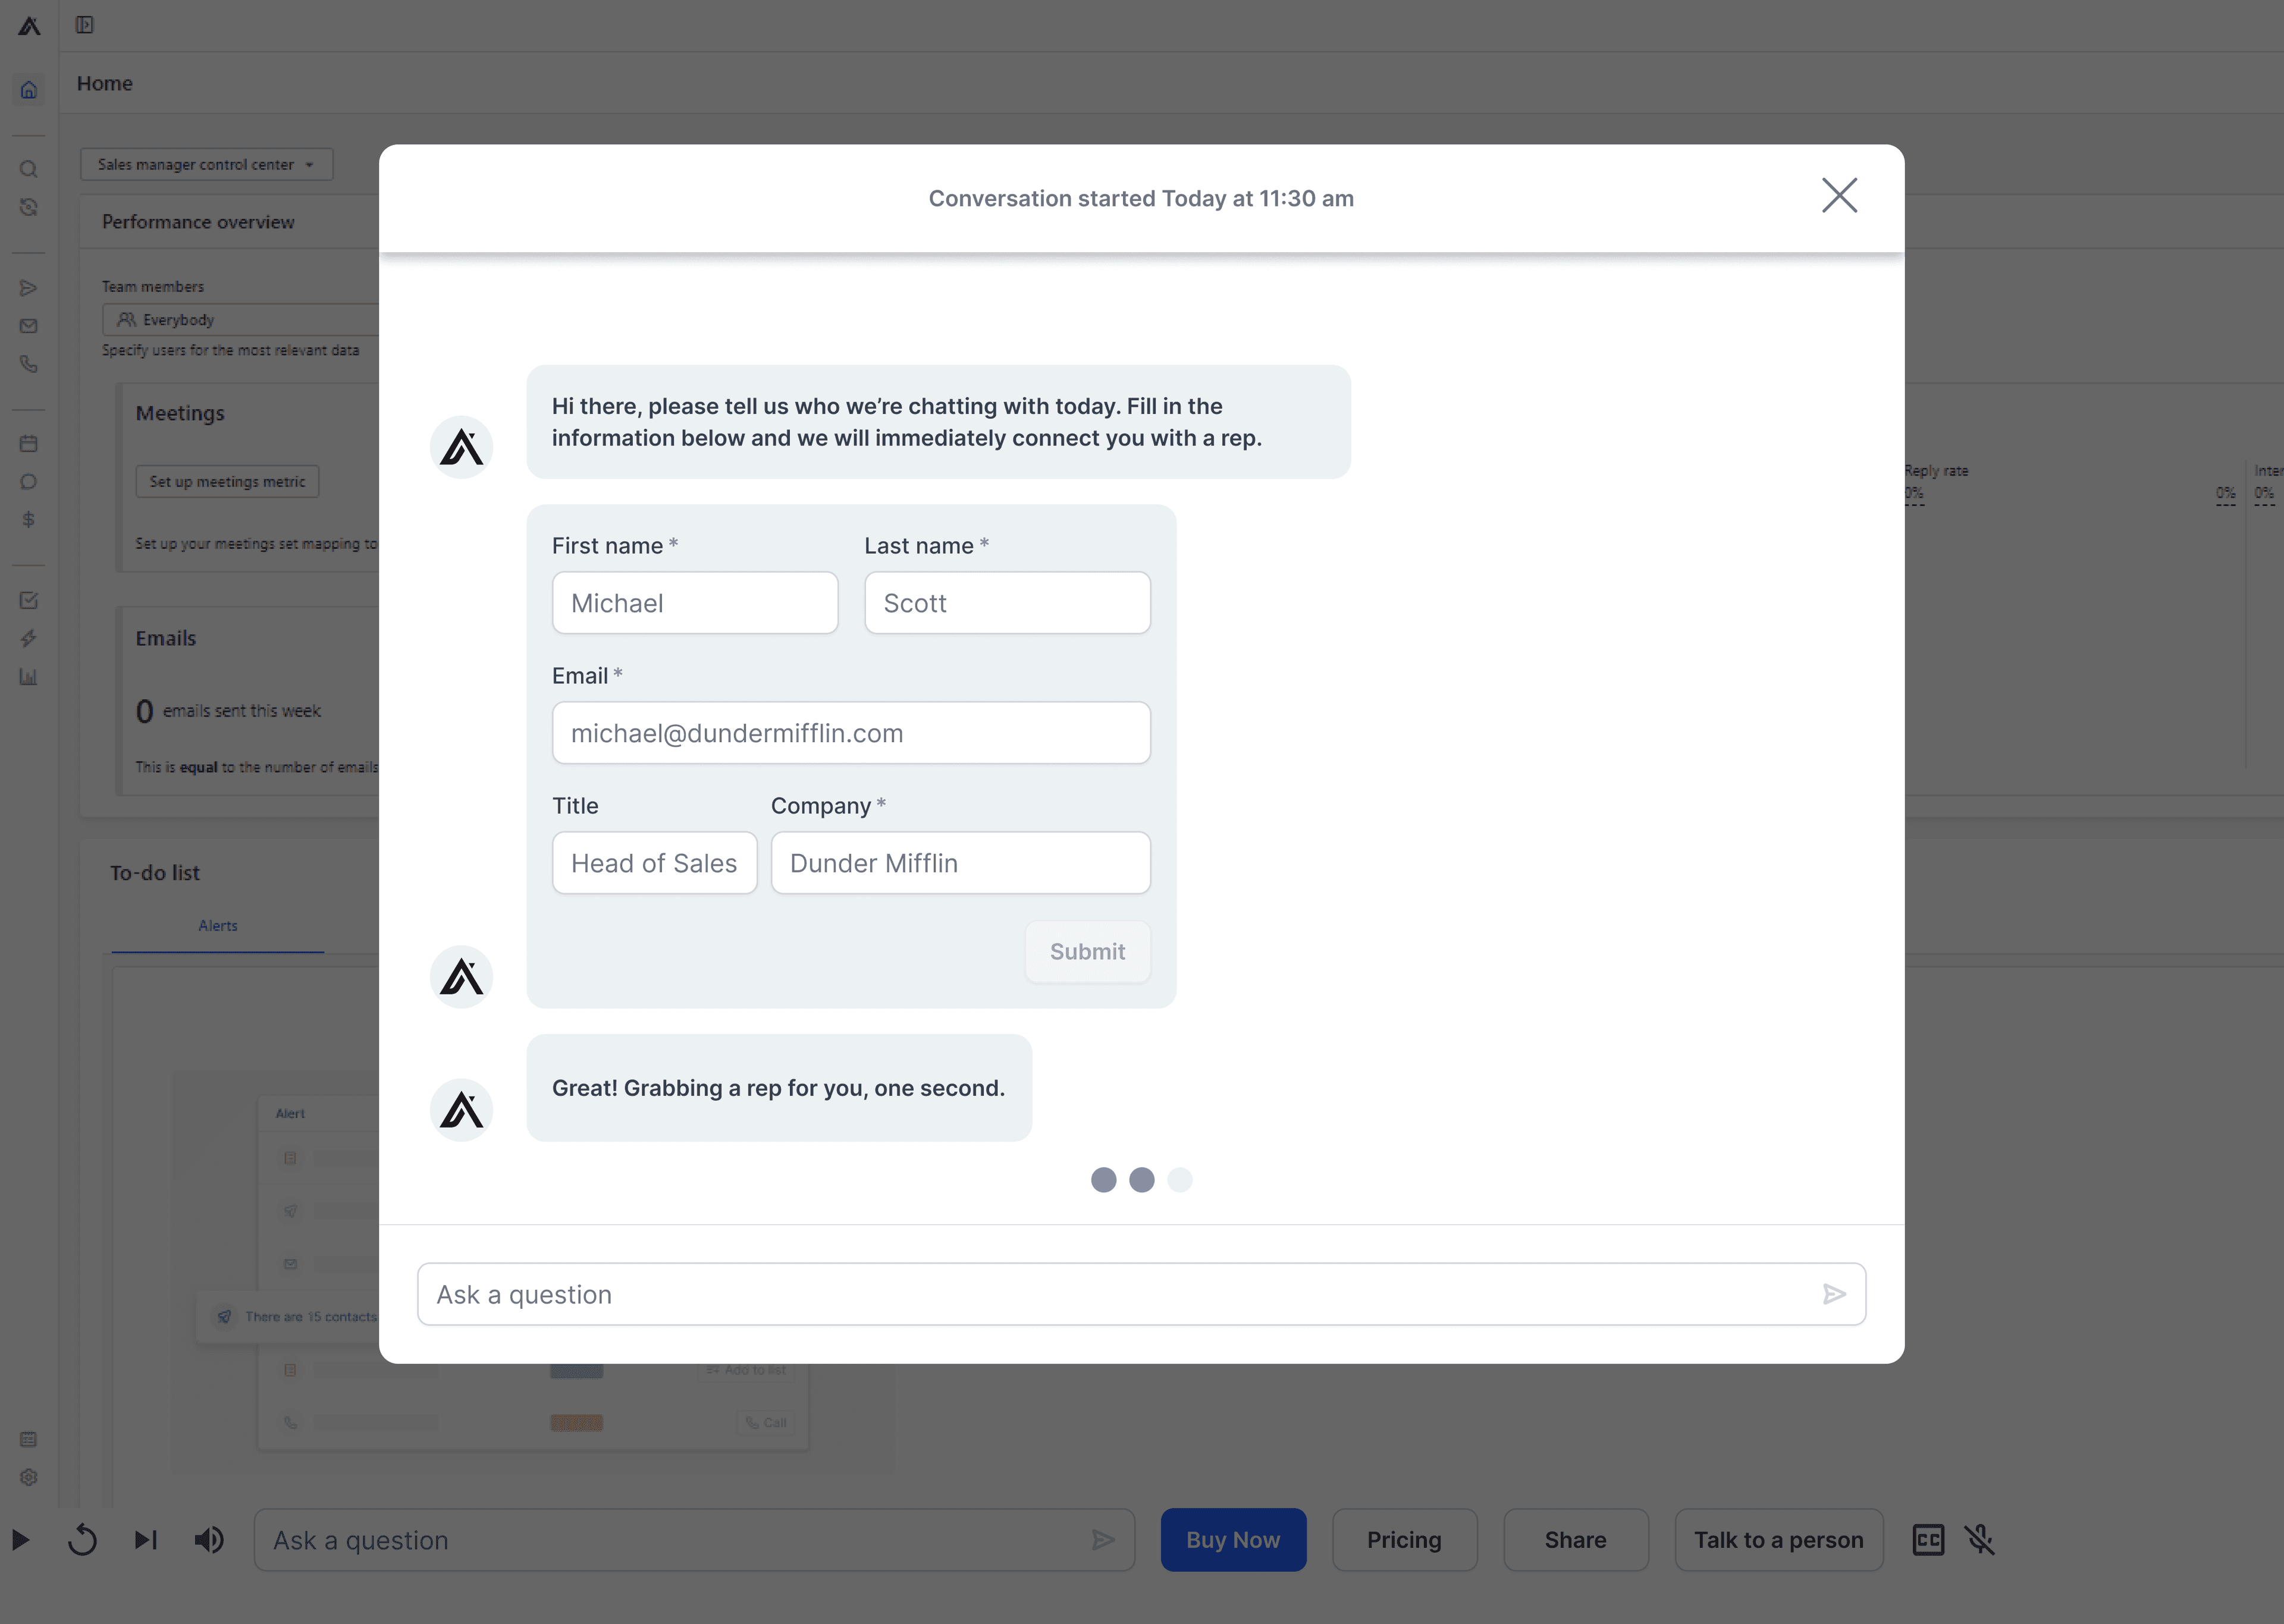
Task: Play the demo video
Action: pos(20,1540)
